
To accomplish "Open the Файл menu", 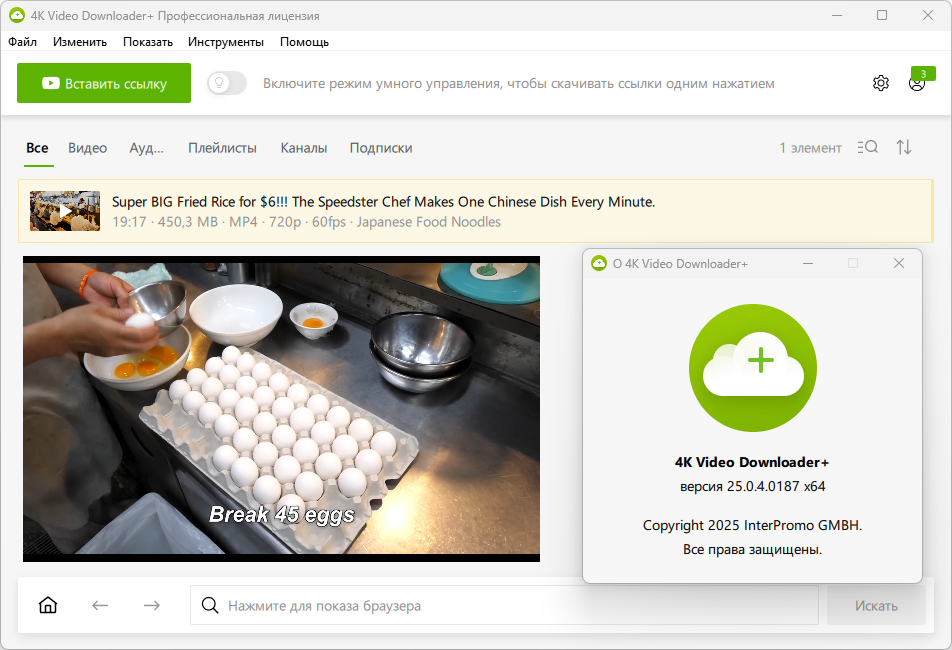I will pos(22,42).
